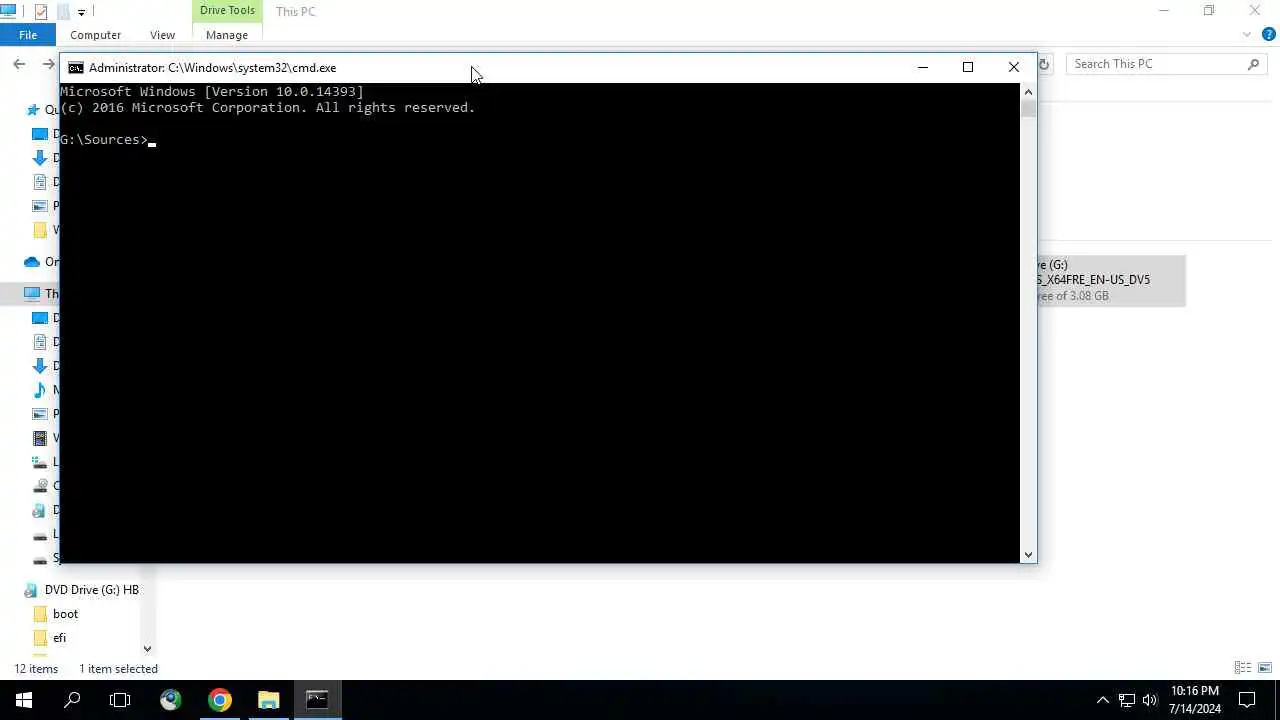Show hidden system tray icons
Screen dimensions: 1280x720
[x=1103, y=700]
